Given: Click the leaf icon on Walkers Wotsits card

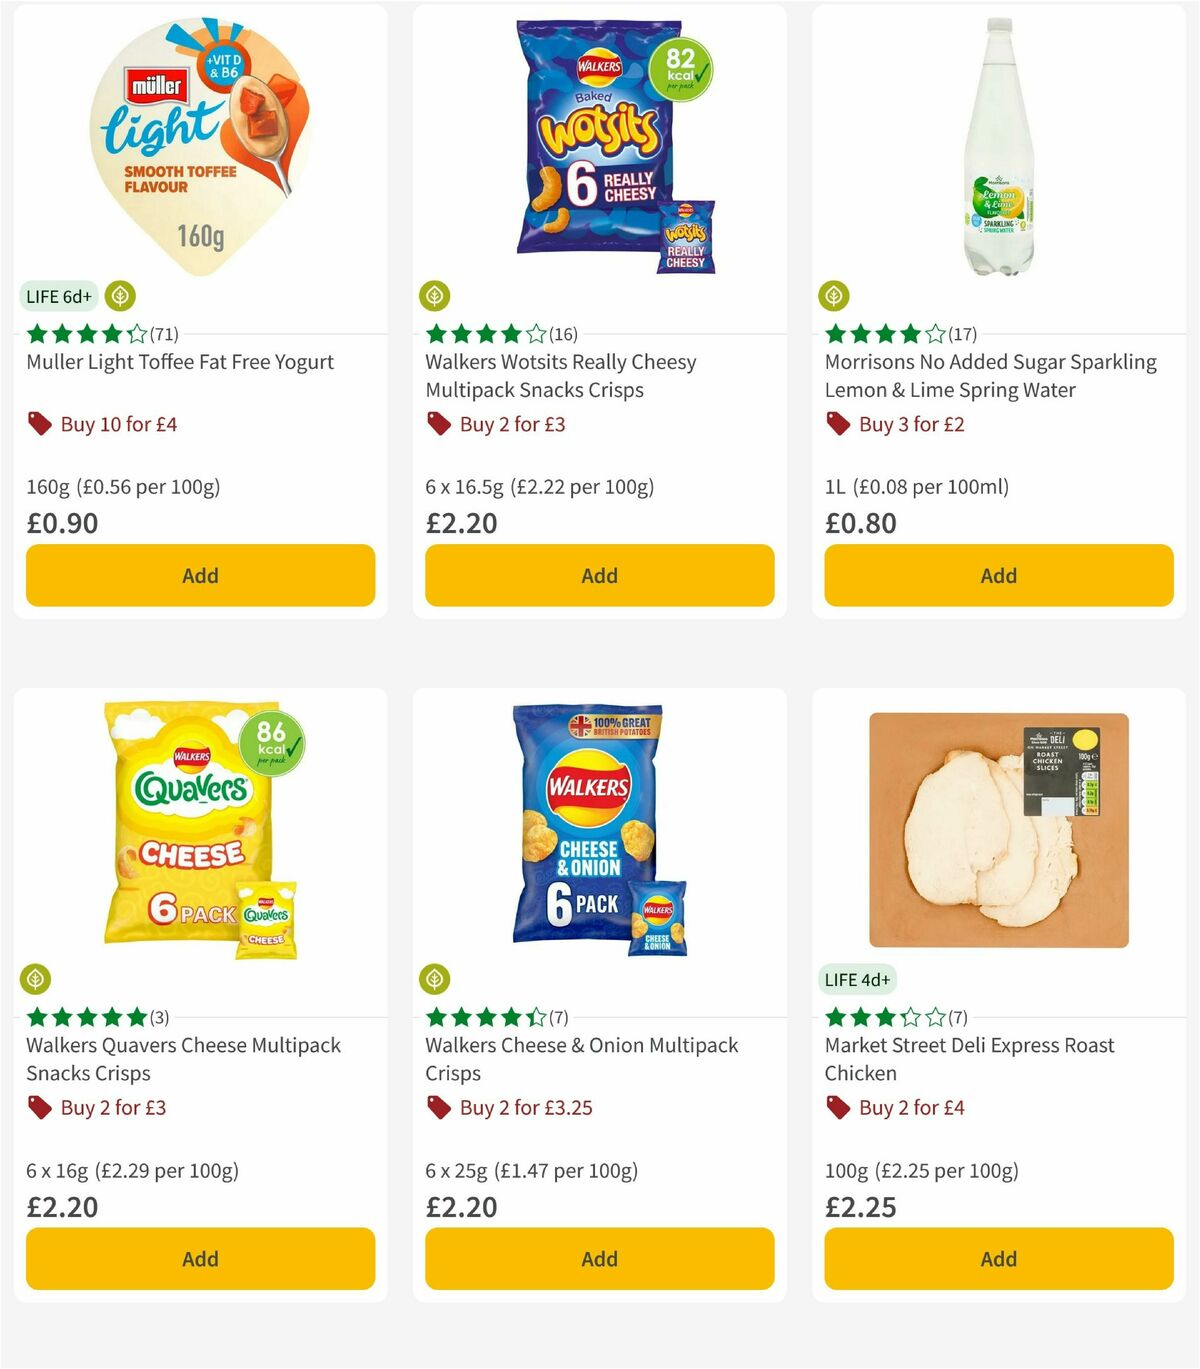Looking at the screenshot, I should (437, 296).
